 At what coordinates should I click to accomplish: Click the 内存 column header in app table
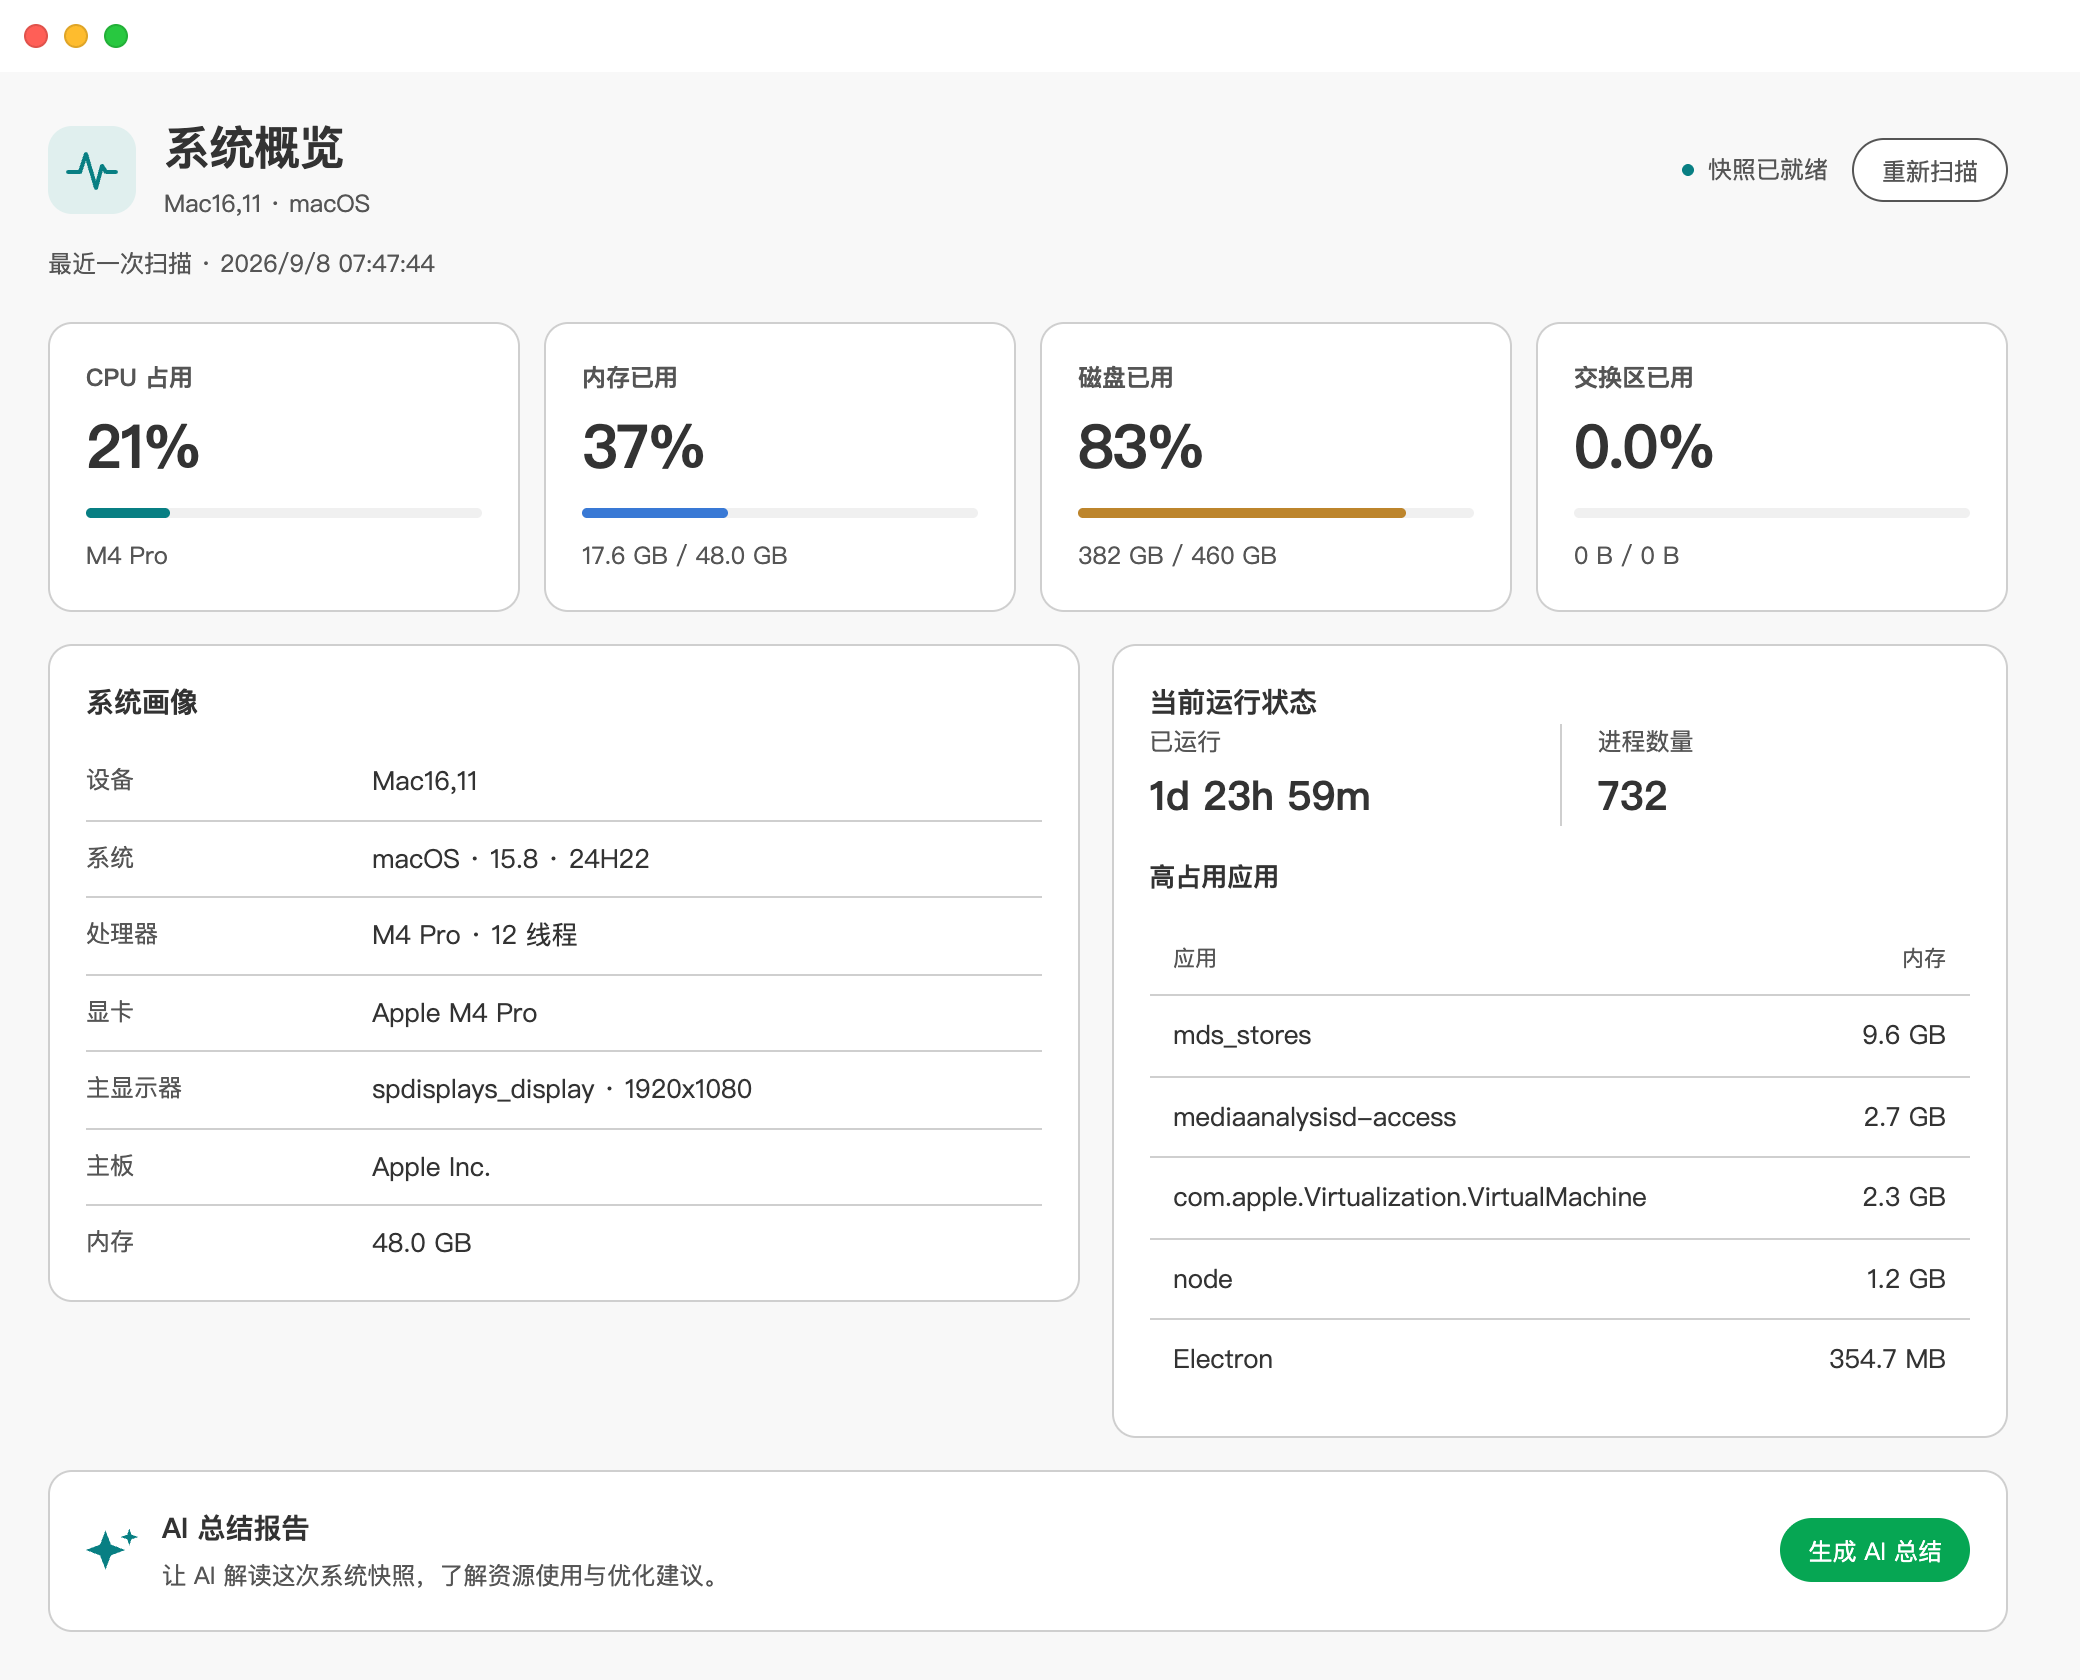(x=1923, y=959)
